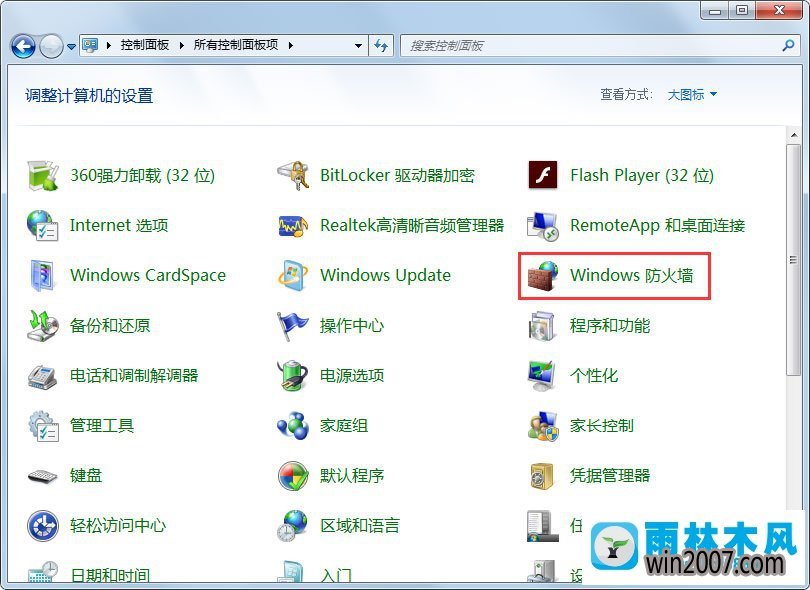The width and height of the screenshot is (810, 590).
Task: Open the Windows Update icon
Action: (293, 275)
